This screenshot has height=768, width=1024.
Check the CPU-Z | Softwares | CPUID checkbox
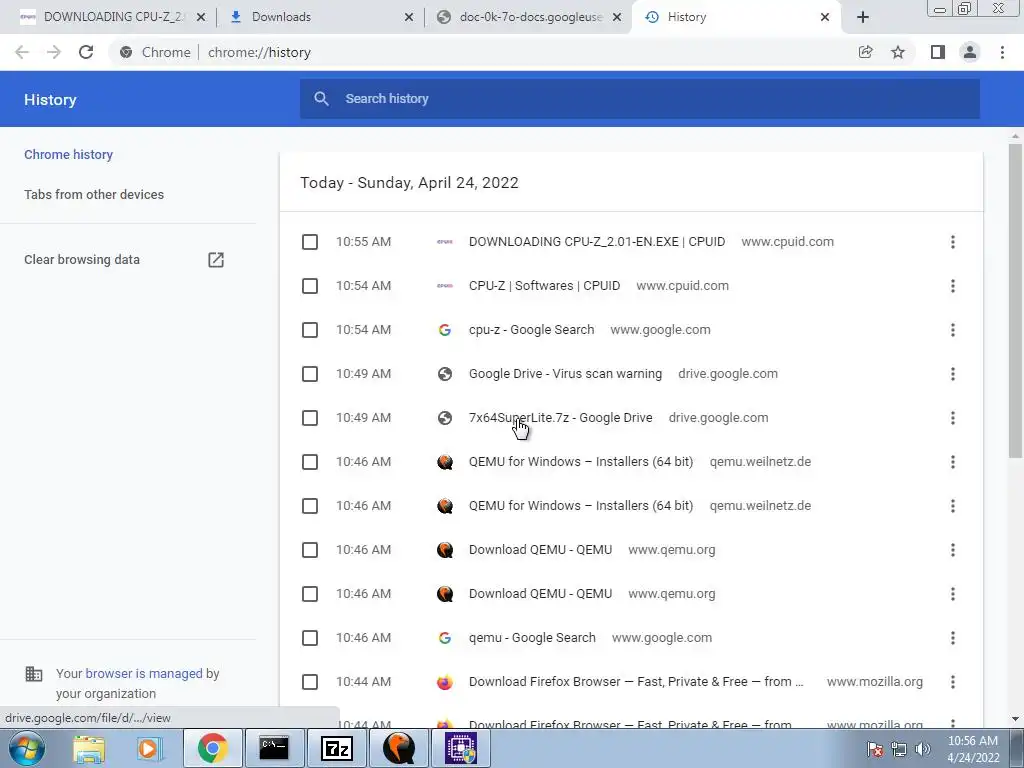click(310, 286)
